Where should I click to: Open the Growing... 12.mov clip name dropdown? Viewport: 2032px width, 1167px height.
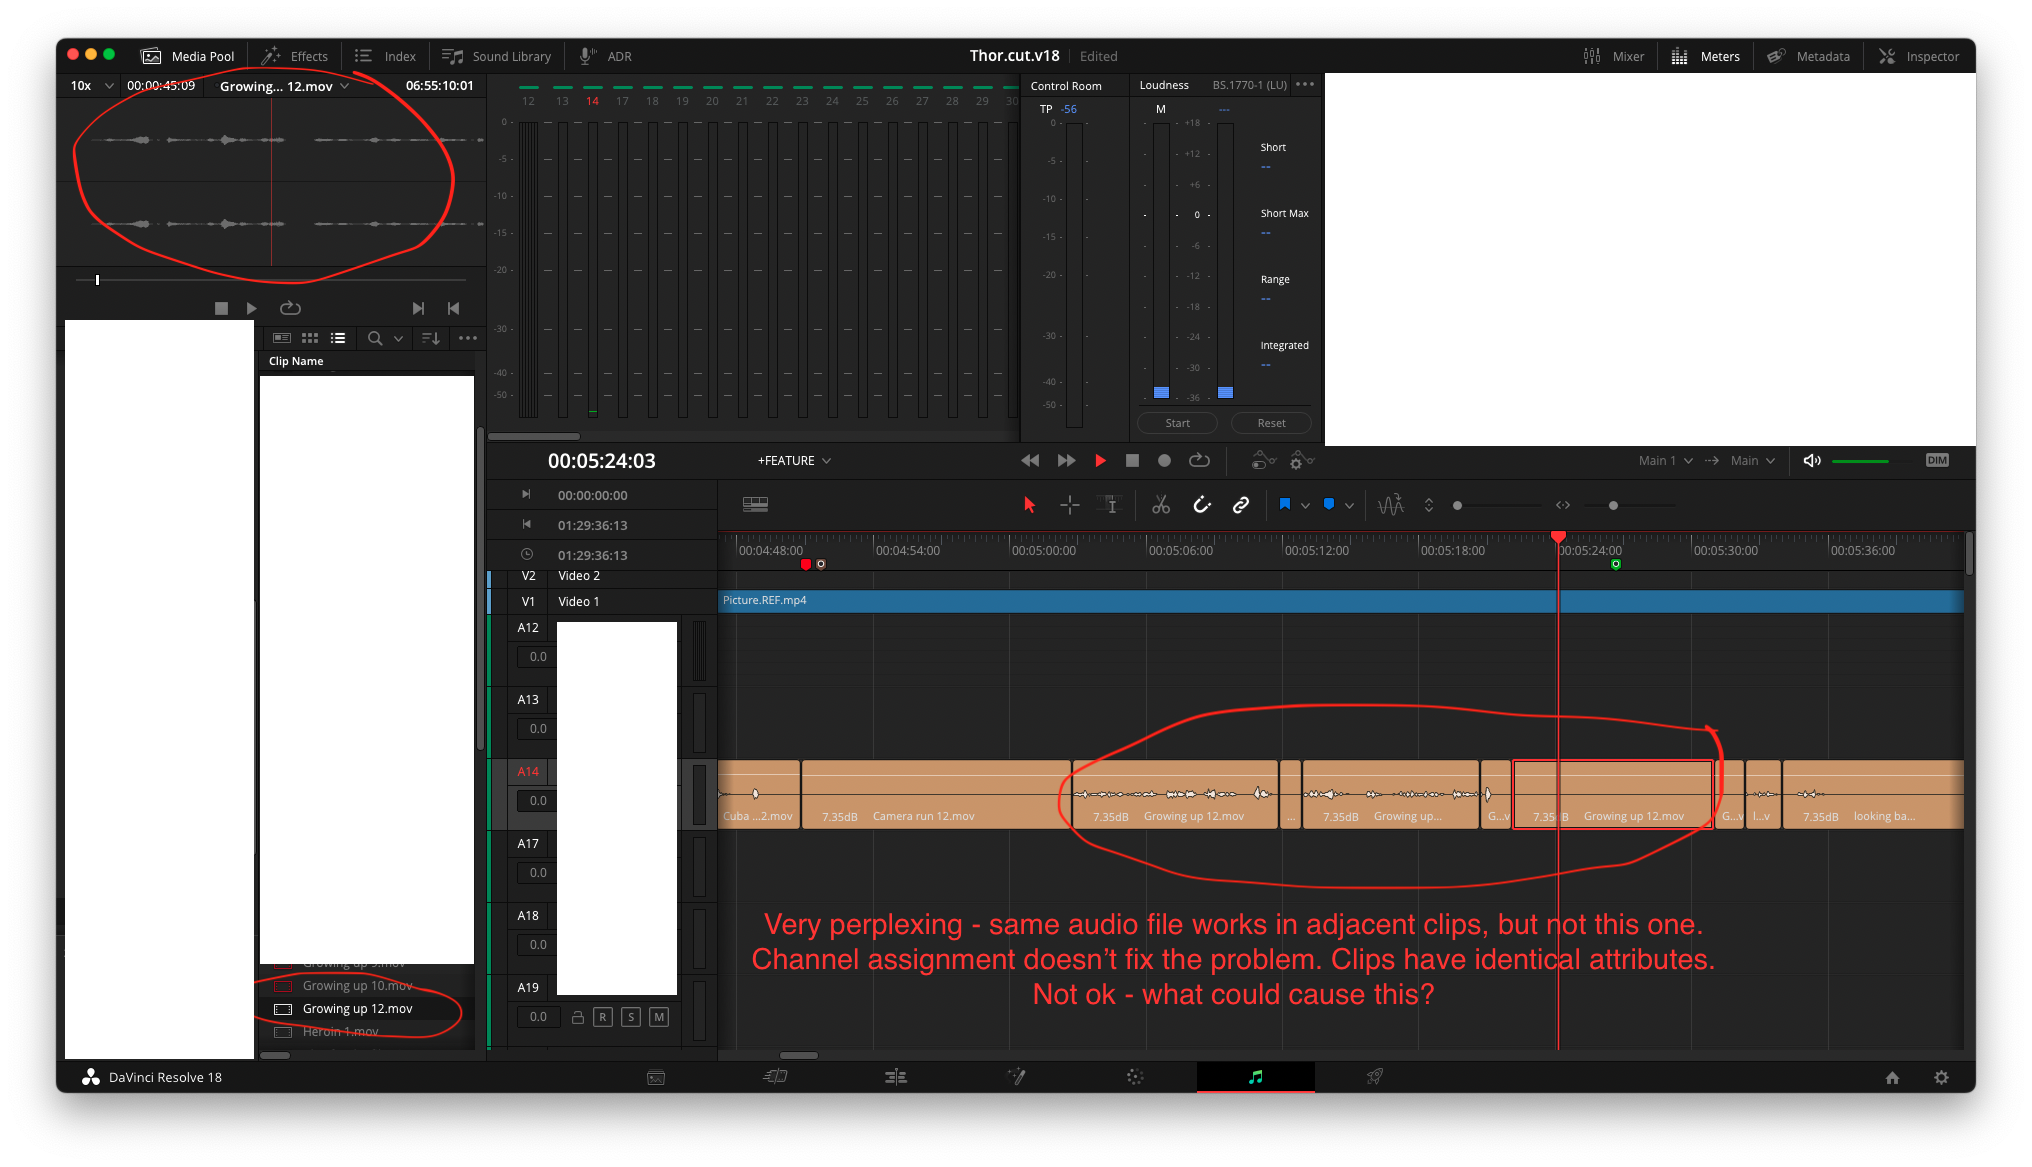point(285,86)
